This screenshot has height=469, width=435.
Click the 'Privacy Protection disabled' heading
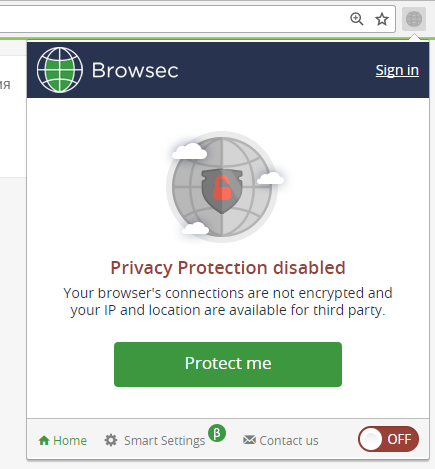click(228, 268)
